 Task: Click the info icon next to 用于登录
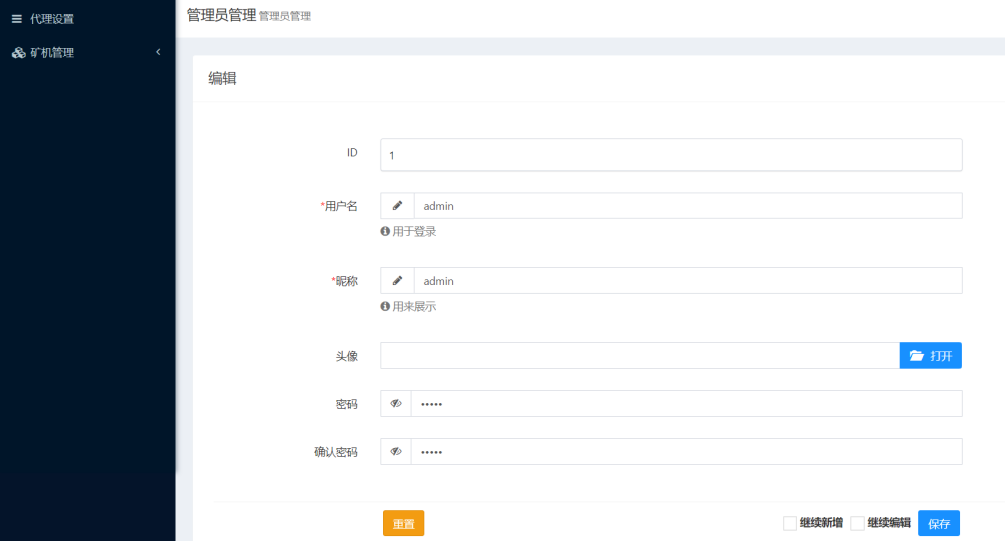385,231
